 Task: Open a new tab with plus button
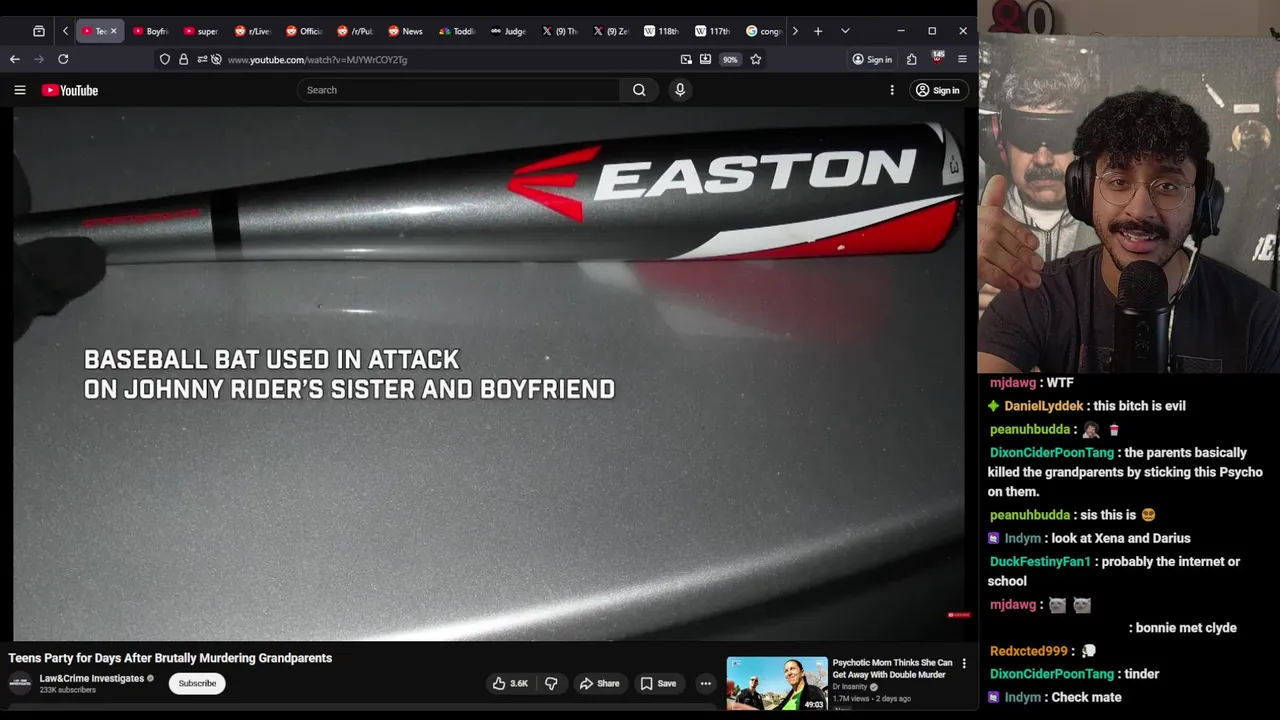pos(818,31)
